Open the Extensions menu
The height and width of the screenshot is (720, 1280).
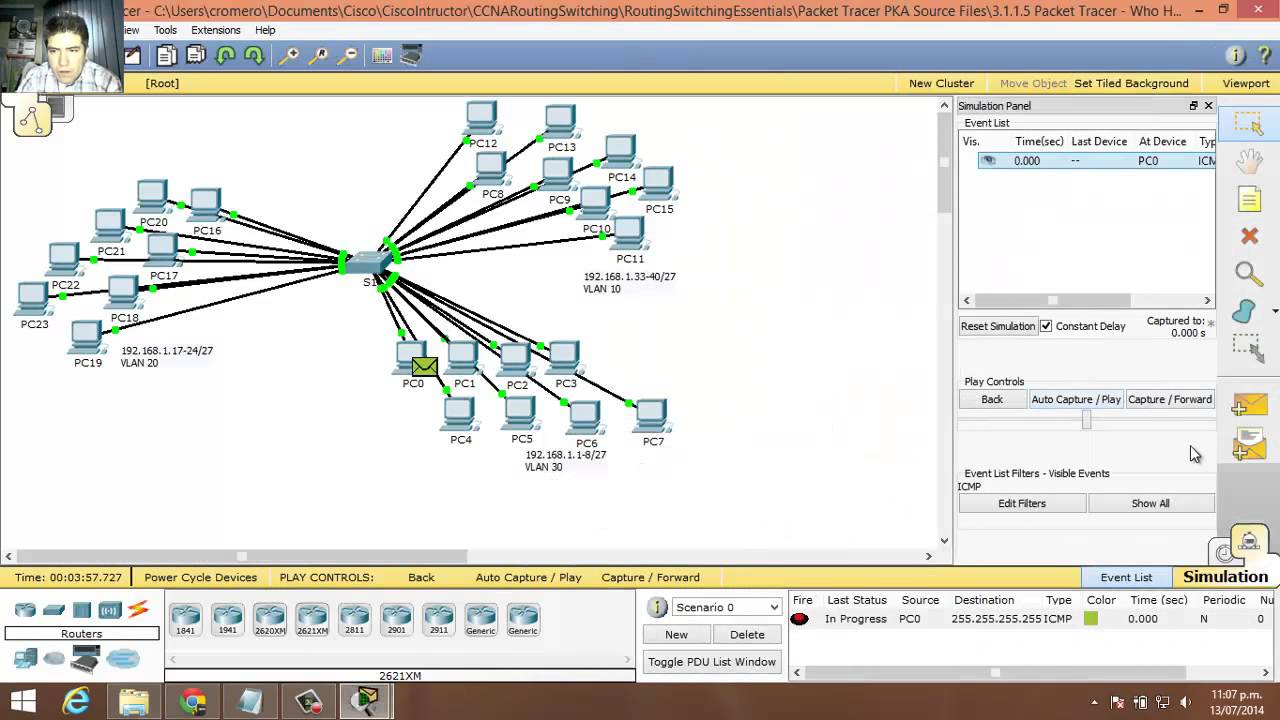(x=216, y=30)
